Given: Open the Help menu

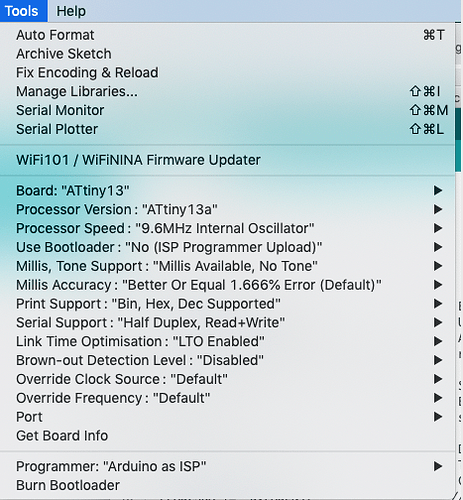Looking at the screenshot, I should point(71,11).
